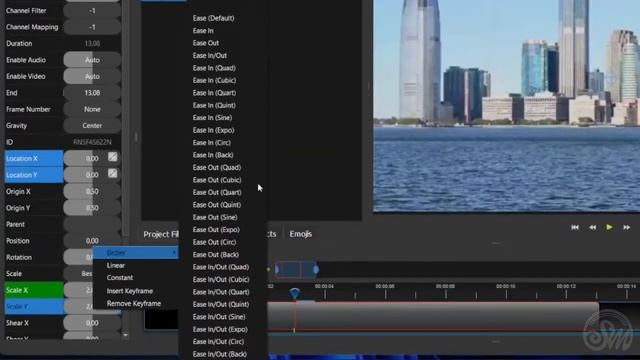Select Ease In (Sine) preset
640x360 pixels.
click(x=212, y=118)
